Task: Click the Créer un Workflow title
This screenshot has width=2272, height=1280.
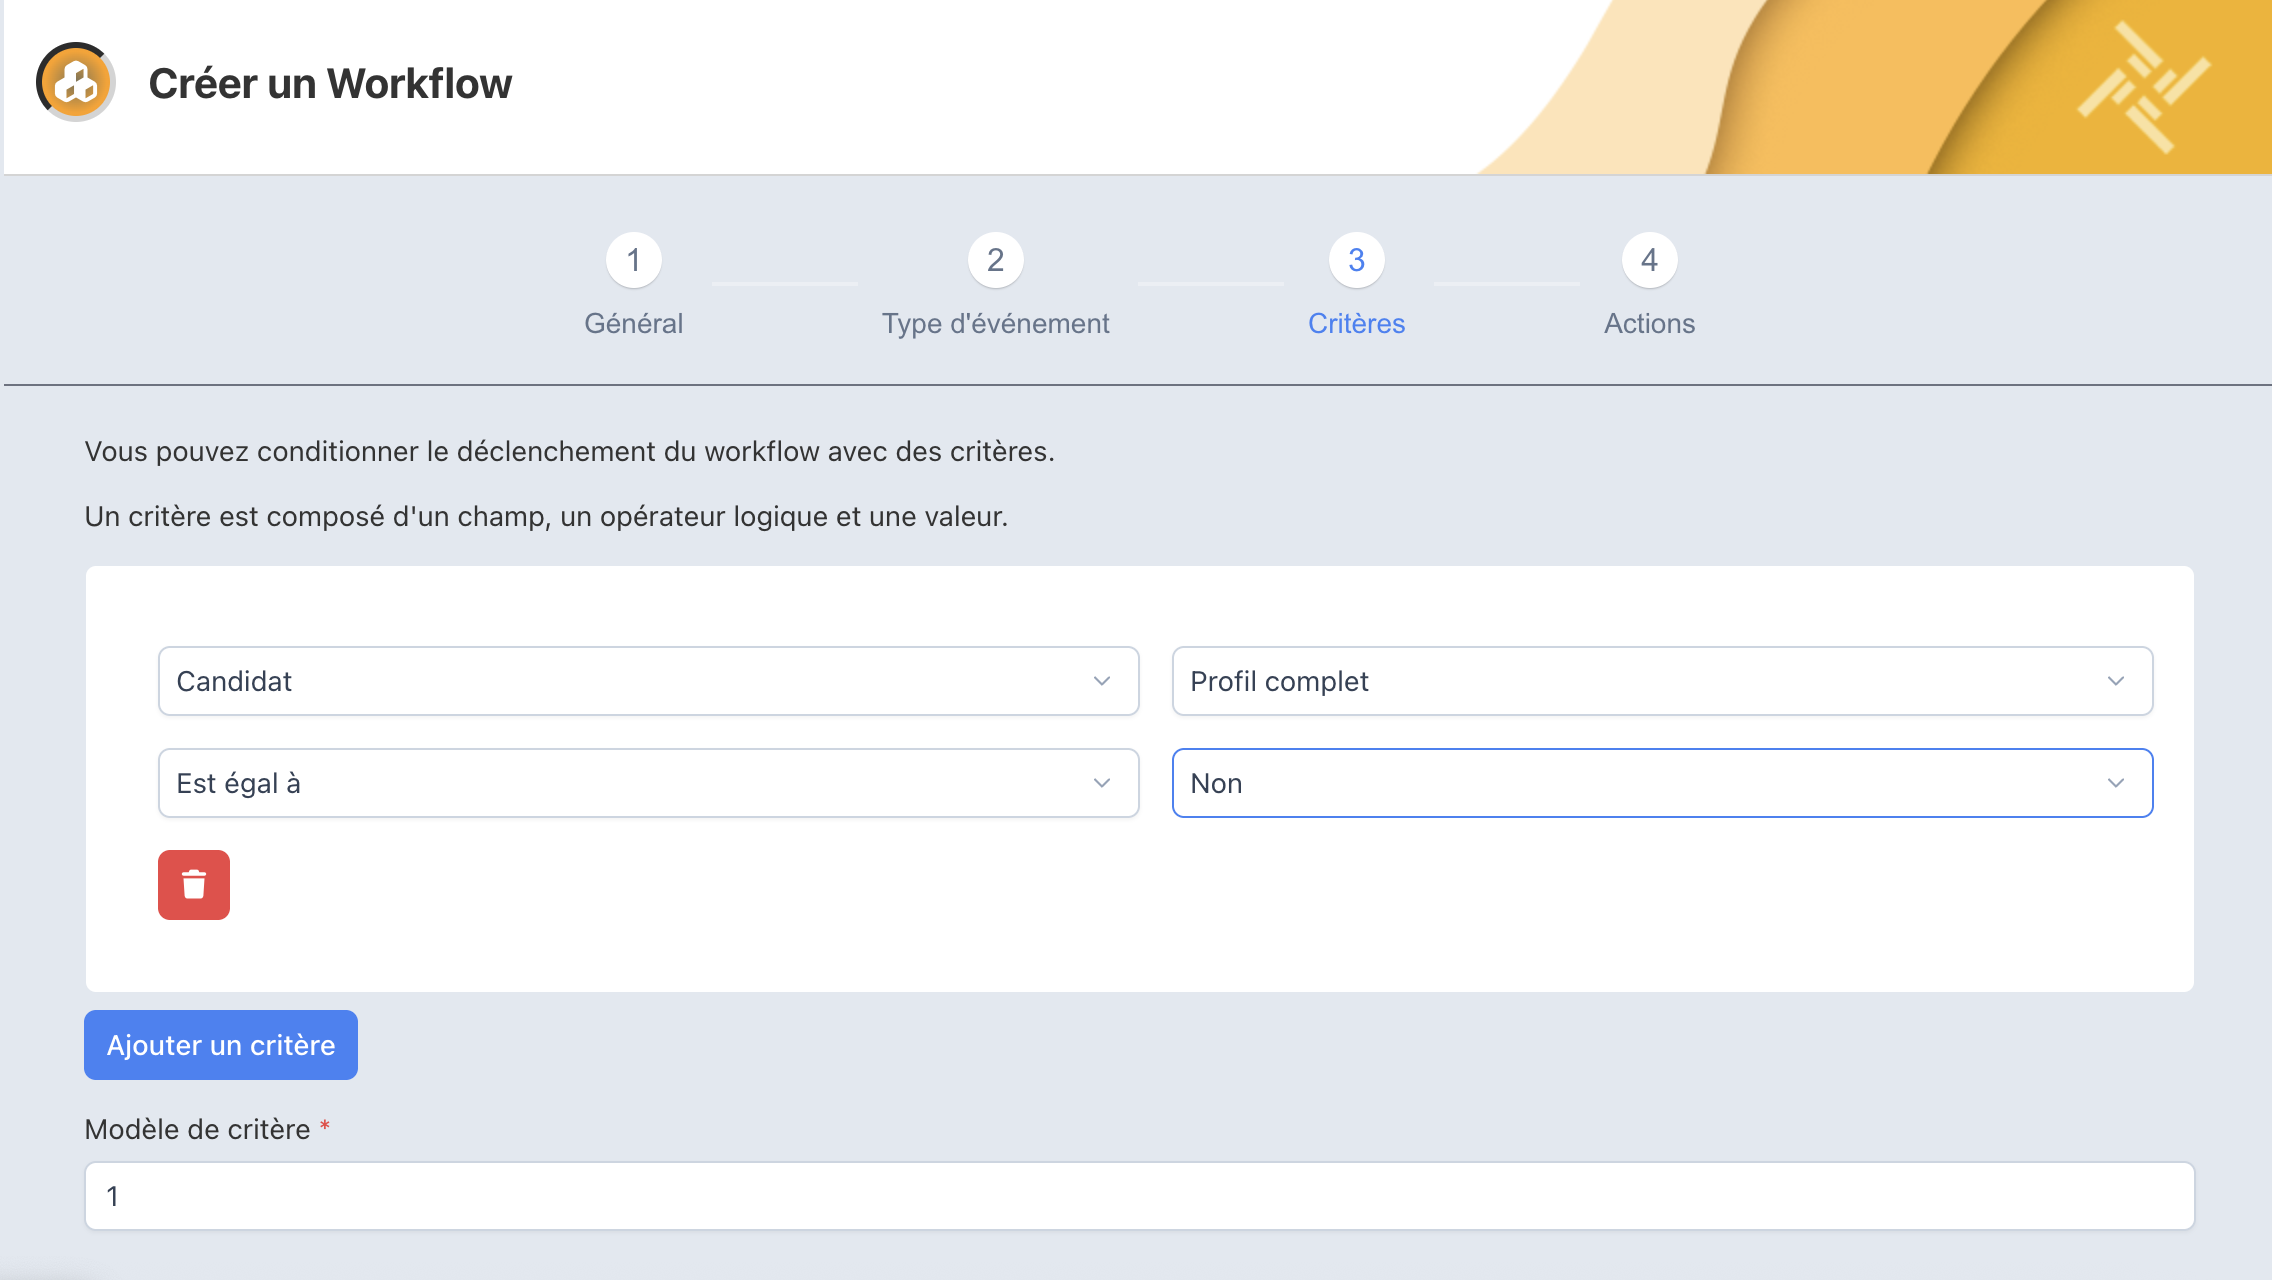Action: pyautogui.click(x=330, y=83)
